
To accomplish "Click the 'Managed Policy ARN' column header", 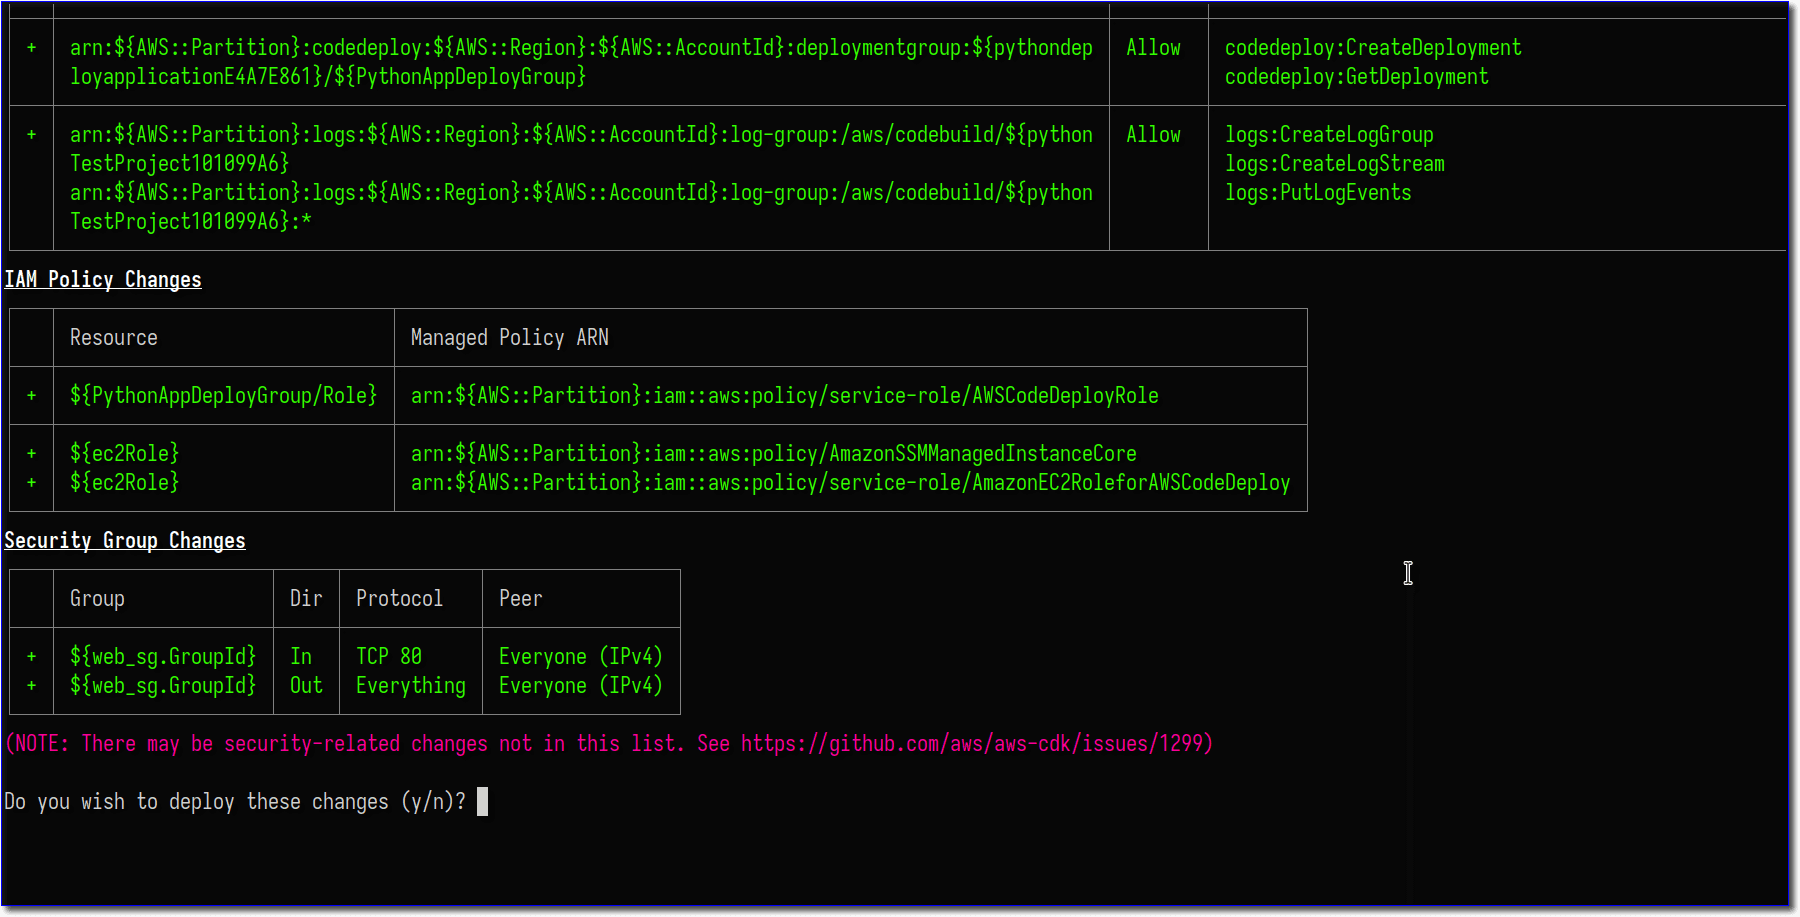I will [x=510, y=338].
